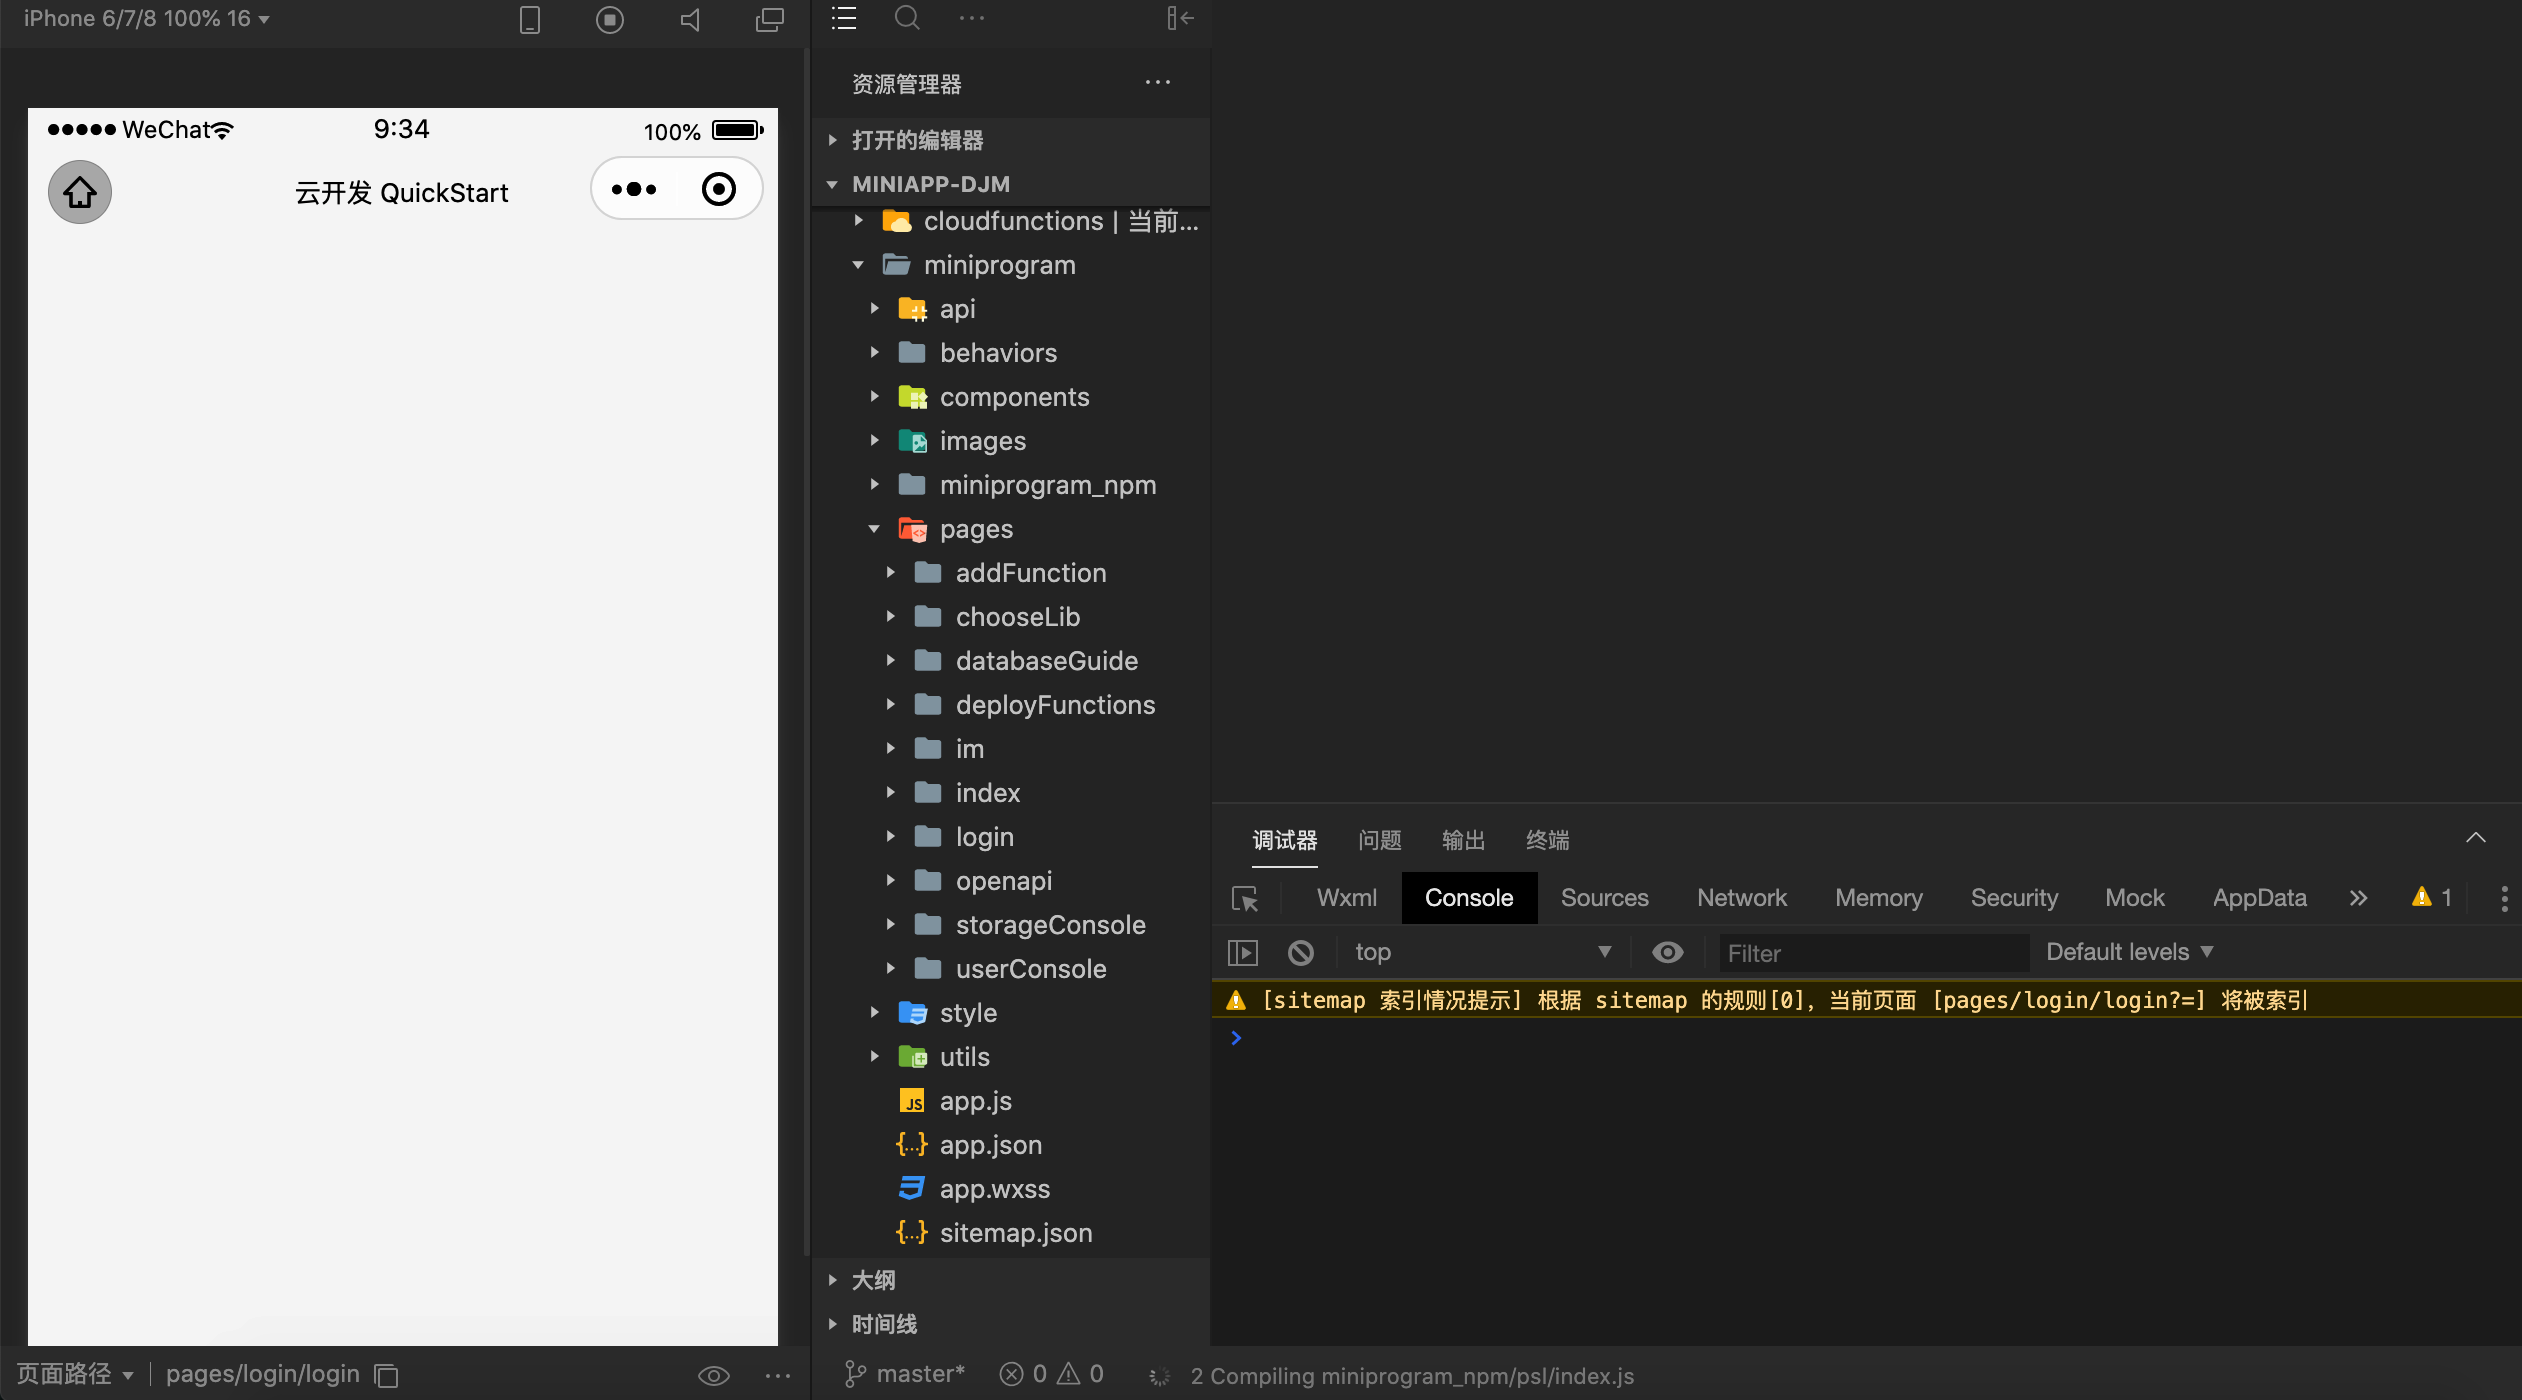This screenshot has width=2522, height=1400.
Task: Collapse the explorer sidebar panel
Action: coord(1180,18)
